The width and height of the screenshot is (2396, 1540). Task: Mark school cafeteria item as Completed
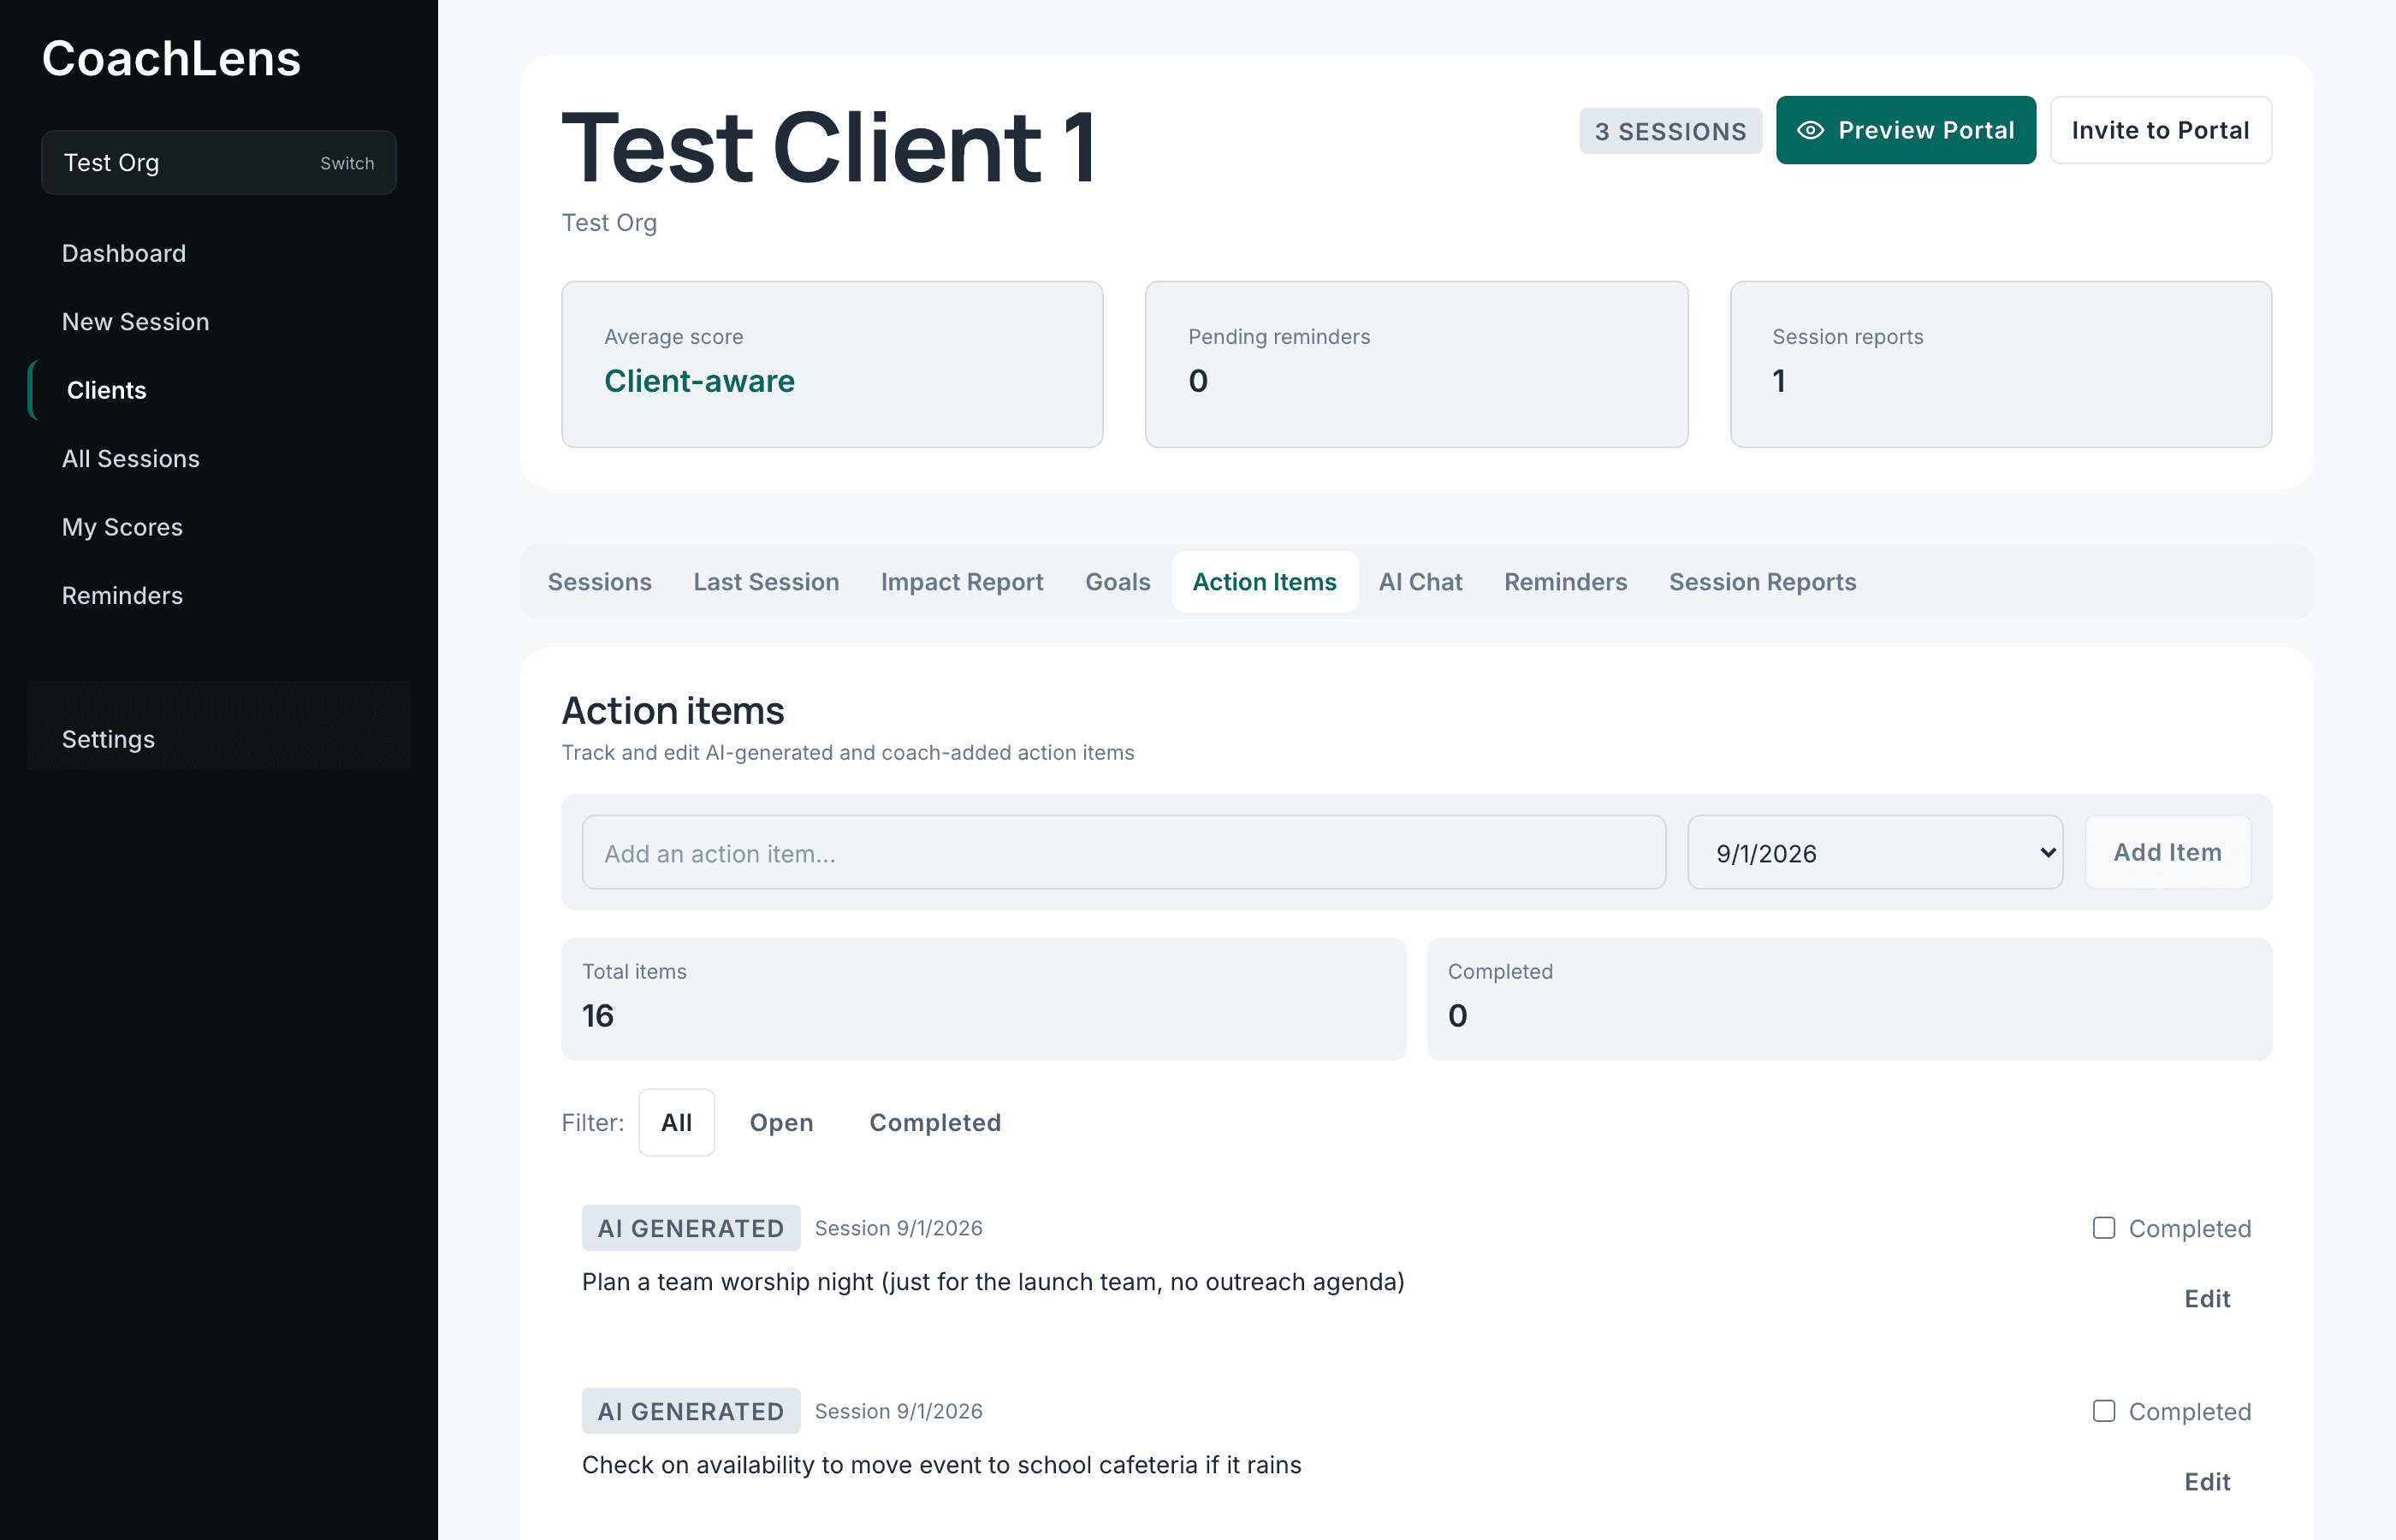[x=2104, y=1411]
